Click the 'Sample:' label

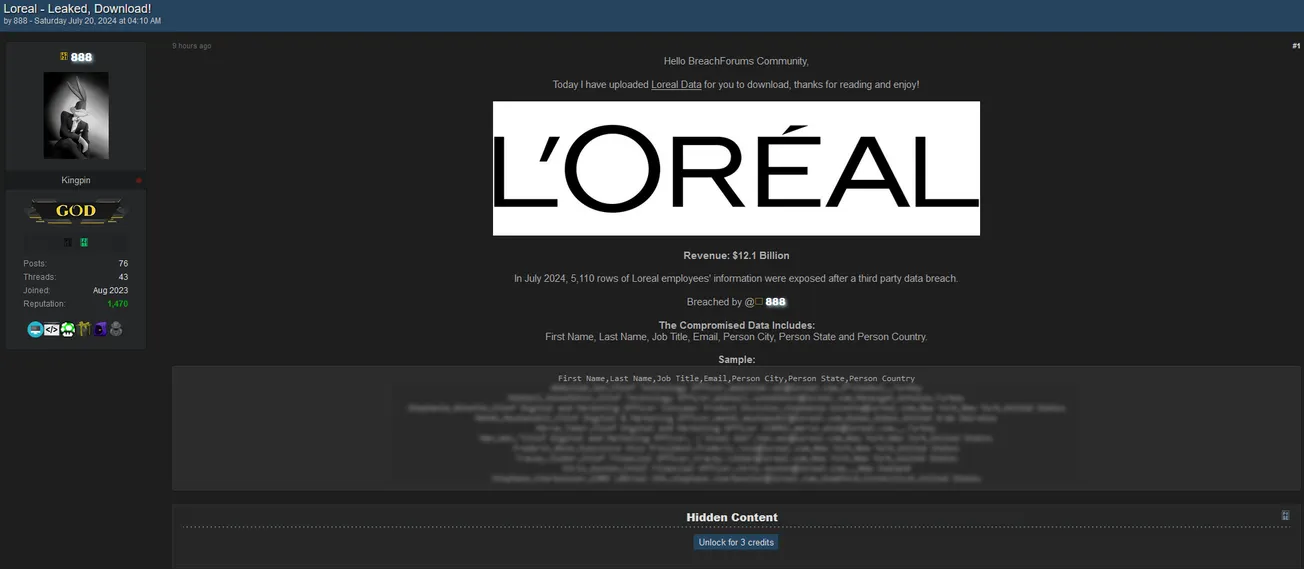736,360
